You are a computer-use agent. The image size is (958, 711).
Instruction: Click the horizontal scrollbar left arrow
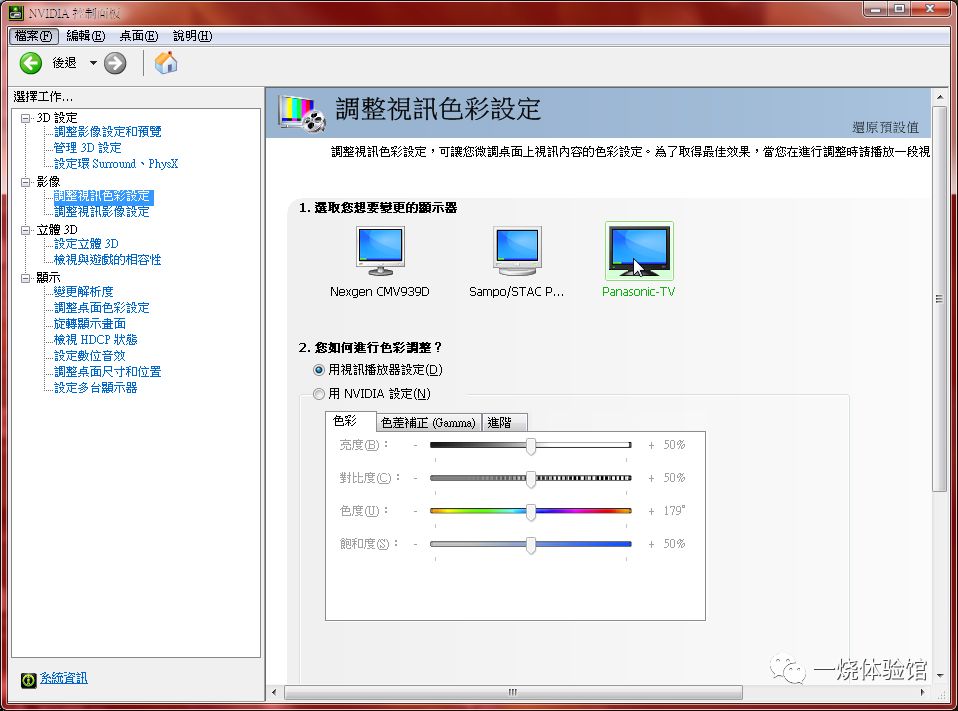pyautogui.click(x=274, y=692)
